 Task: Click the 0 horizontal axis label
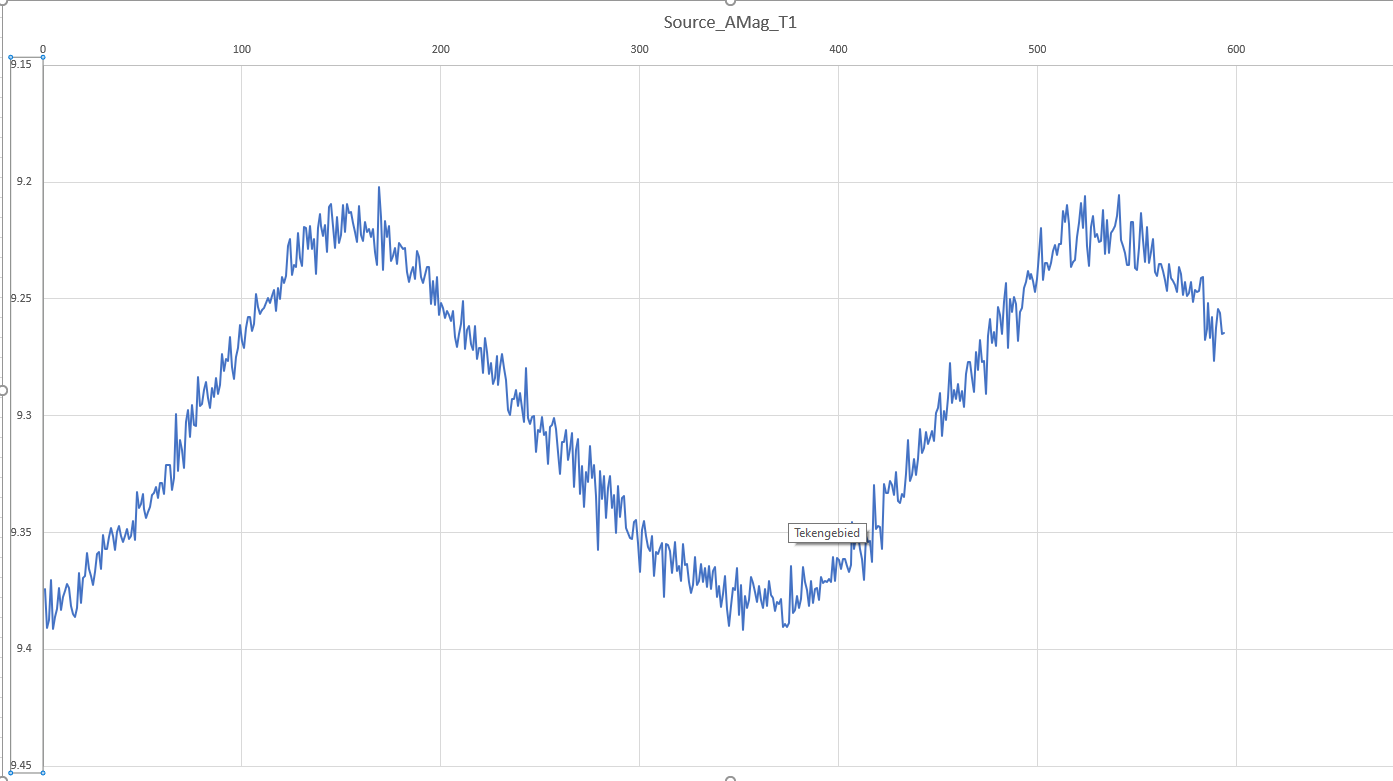pyautogui.click(x=43, y=49)
